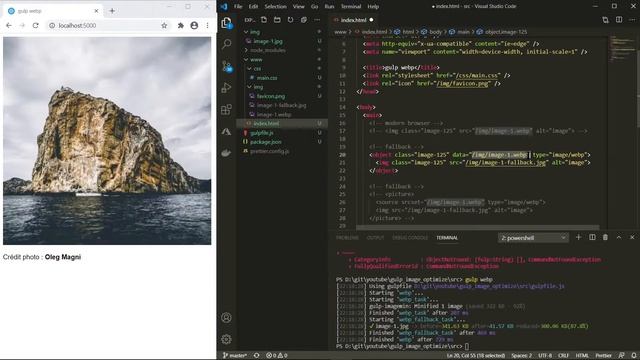Open the Help menu
Viewport: 640px width, 360px height.
[x=373, y=7]
